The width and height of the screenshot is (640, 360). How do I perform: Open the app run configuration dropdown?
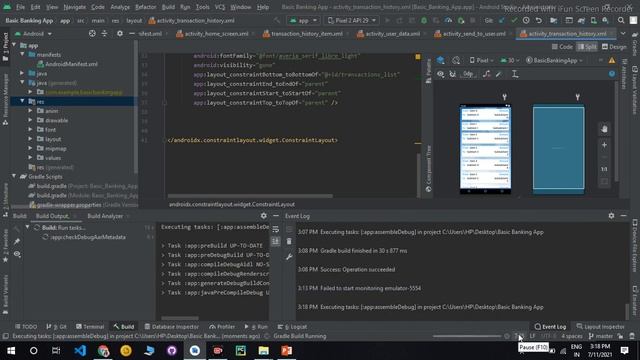coord(303,20)
